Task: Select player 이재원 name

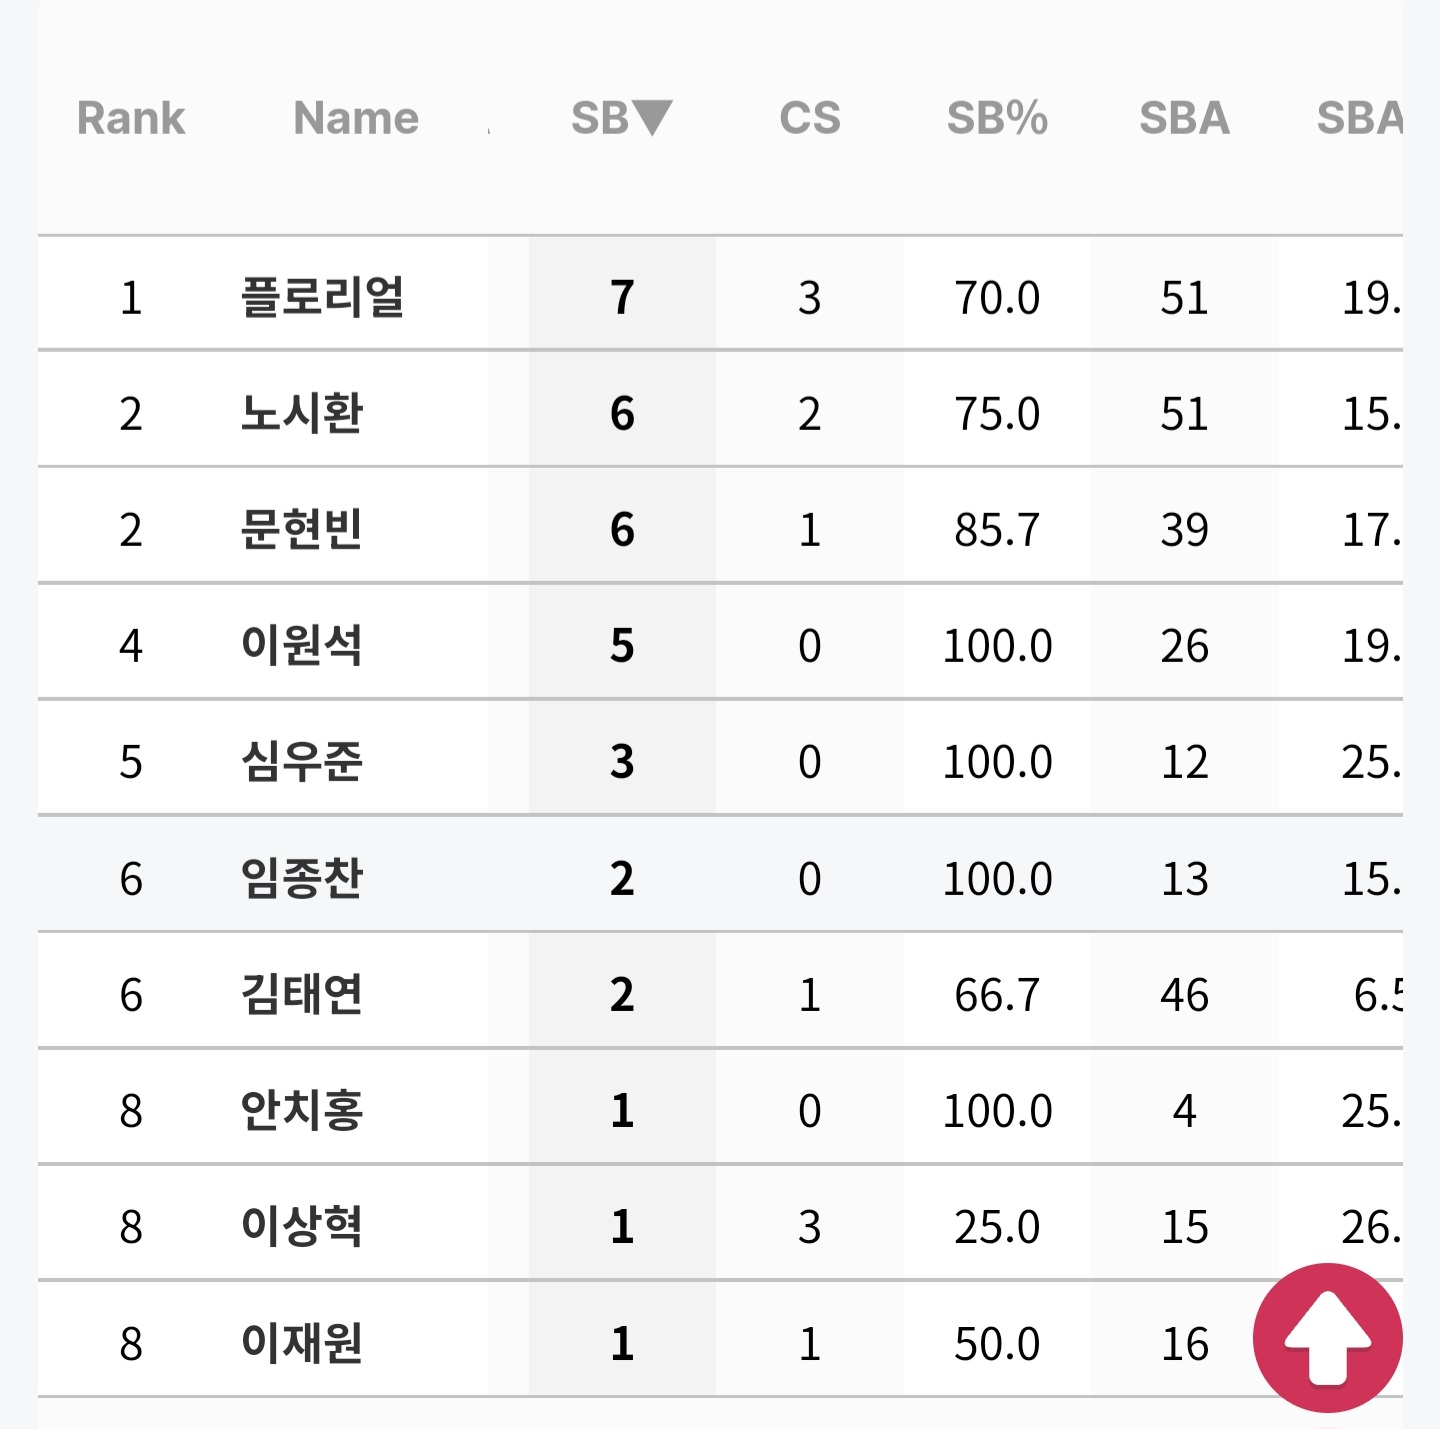Action: click(302, 1343)
